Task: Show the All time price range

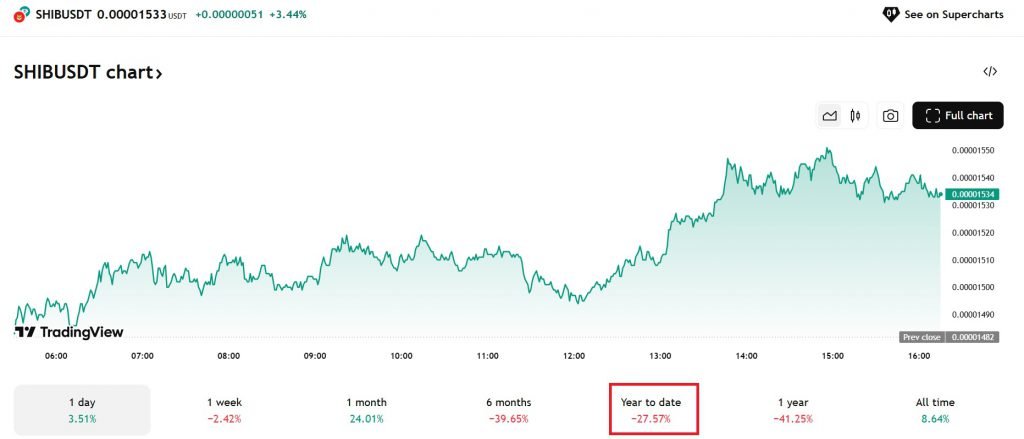Action: point(934,409)
